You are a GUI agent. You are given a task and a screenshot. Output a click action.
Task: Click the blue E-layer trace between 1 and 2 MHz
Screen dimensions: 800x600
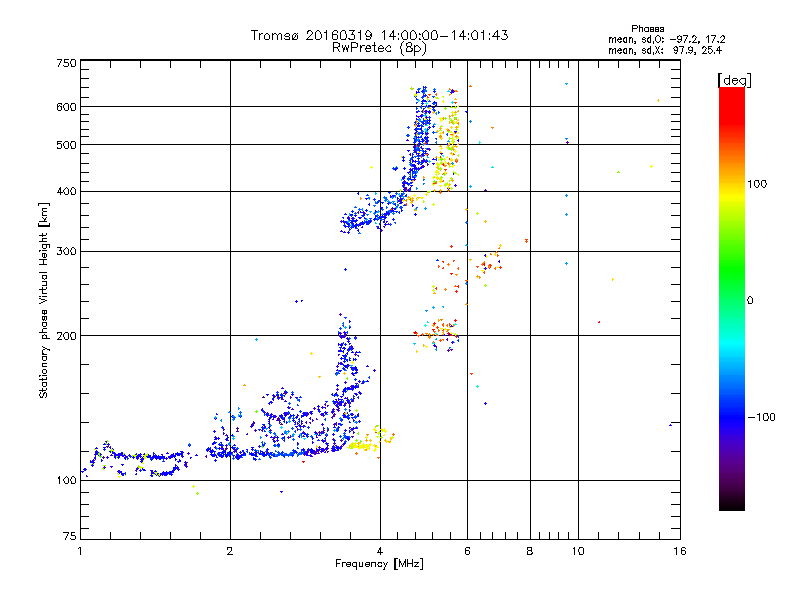[x=138, y=457]
